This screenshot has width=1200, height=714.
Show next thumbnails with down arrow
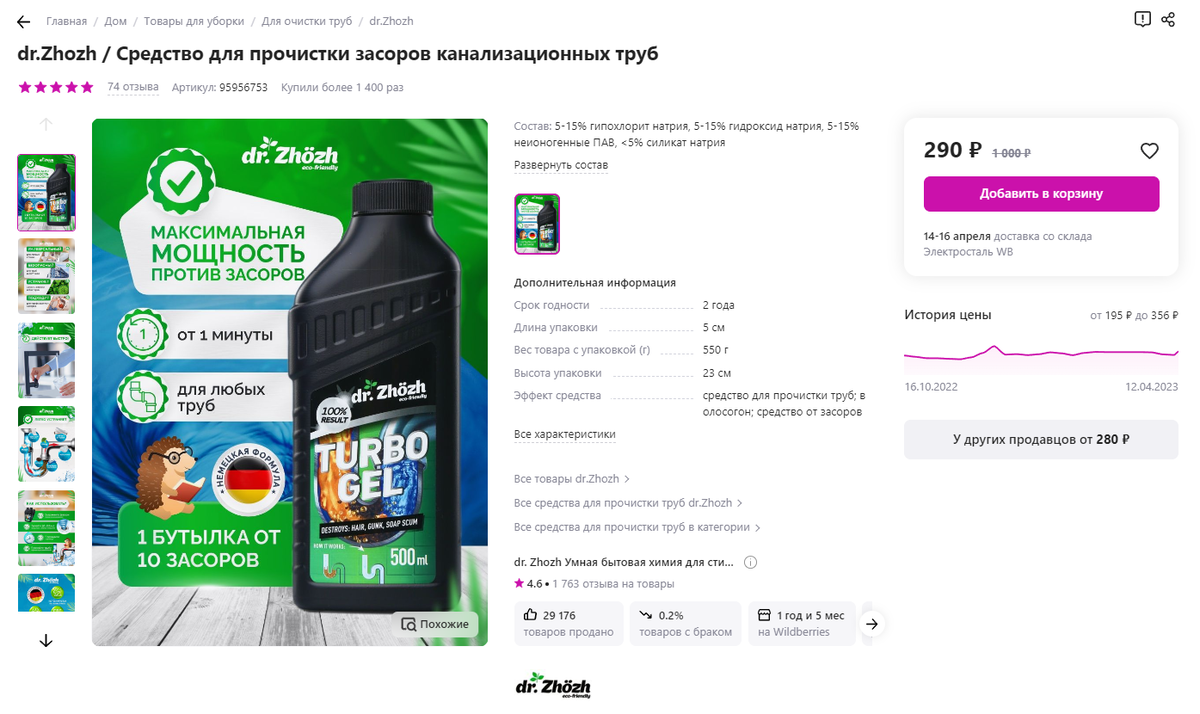click(46, 640)
